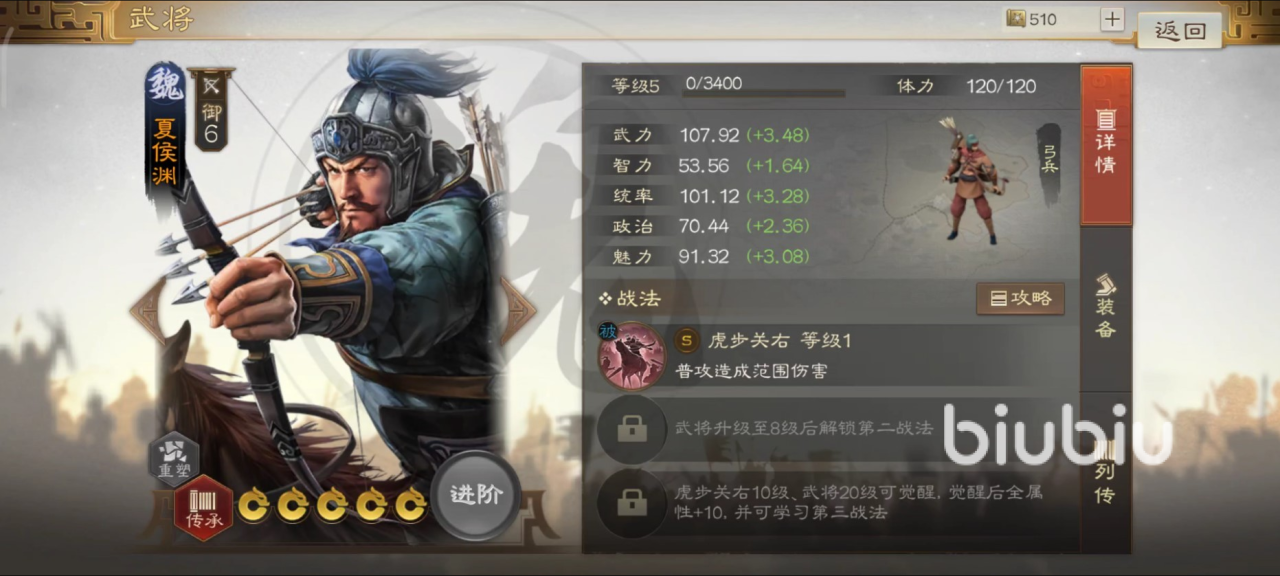Viewport: 1280px width, 576px height.
Task: Click the 虎步关右 skill portrait icon
Action: click(632, 356)
